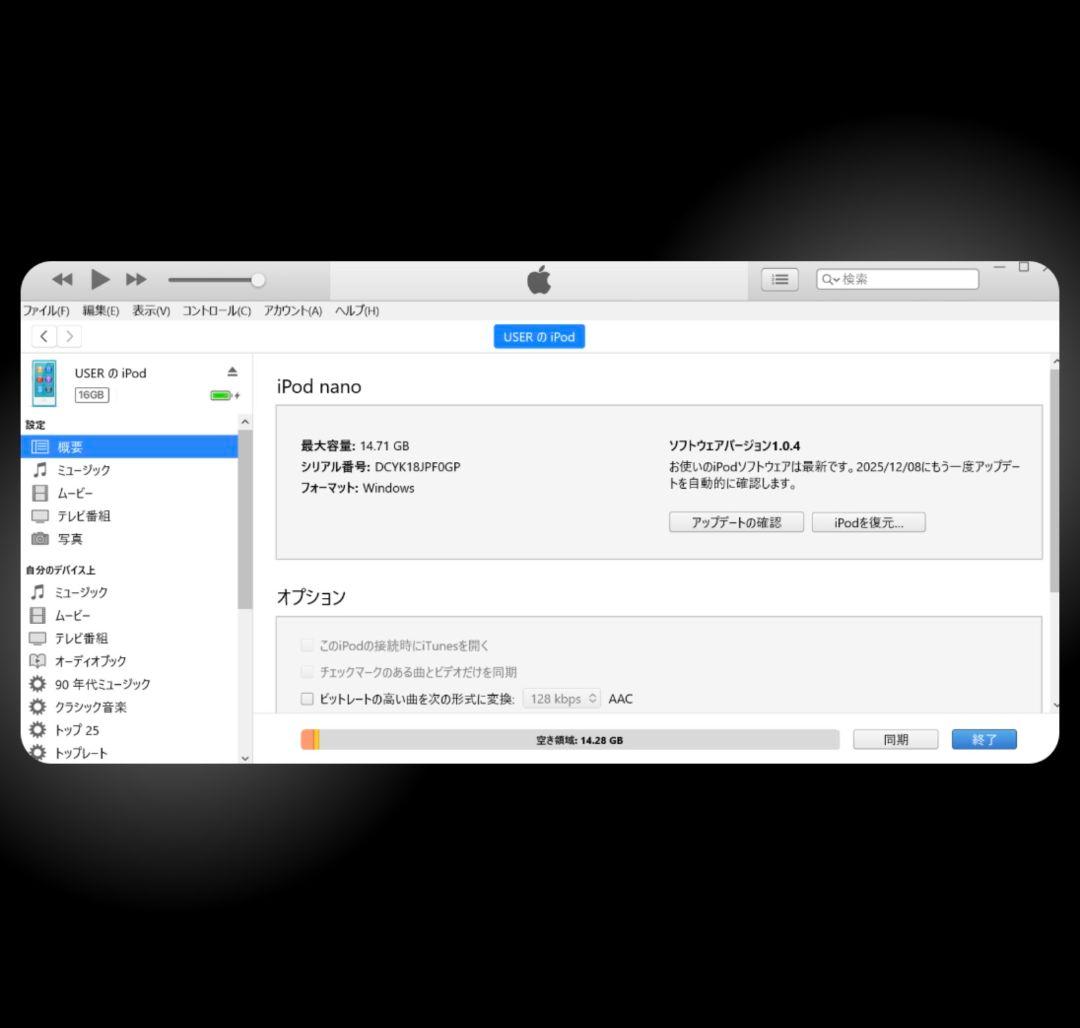Click the fast-forward playback icon
This screenshot has height=1028, width=1080.
tap(136, 280)
